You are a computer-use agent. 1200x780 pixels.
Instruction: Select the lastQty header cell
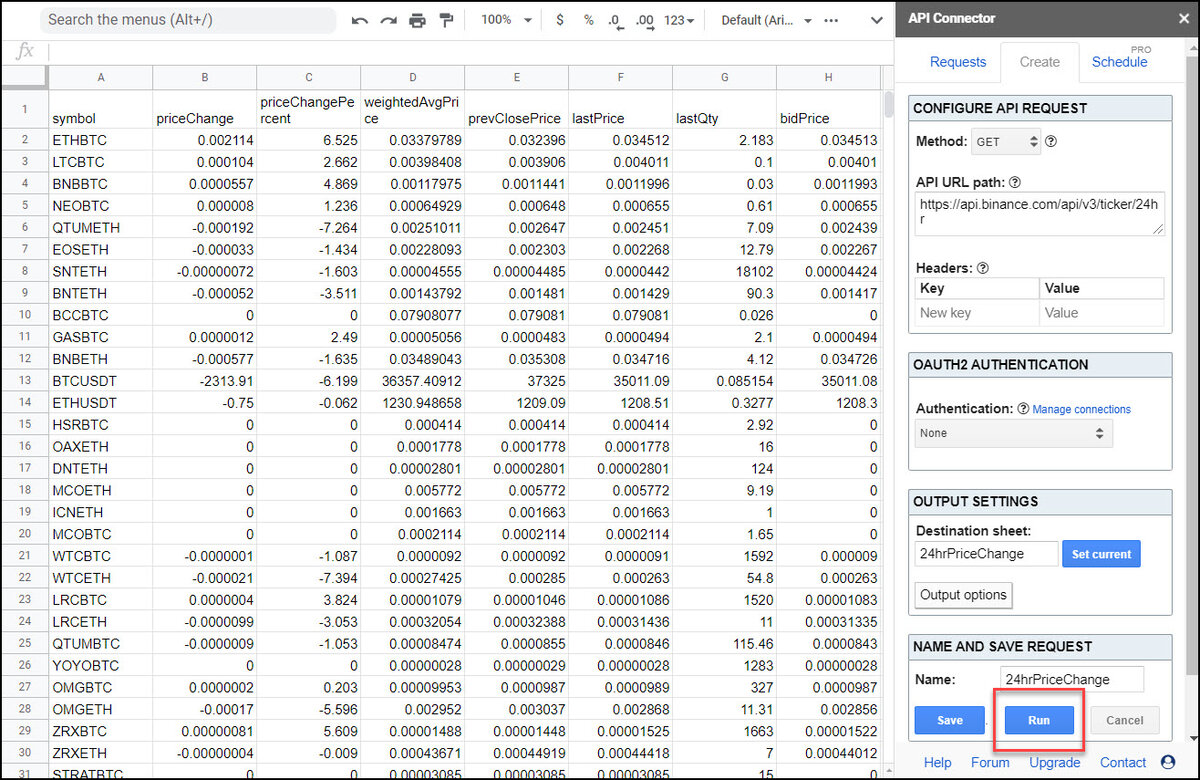[724, 109]
